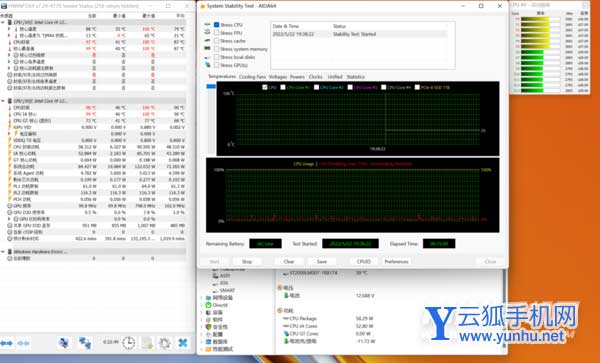Click the icon beside Stress GPU(s)
This screenshot has width=600, height=363.
[x=207, y=65]
